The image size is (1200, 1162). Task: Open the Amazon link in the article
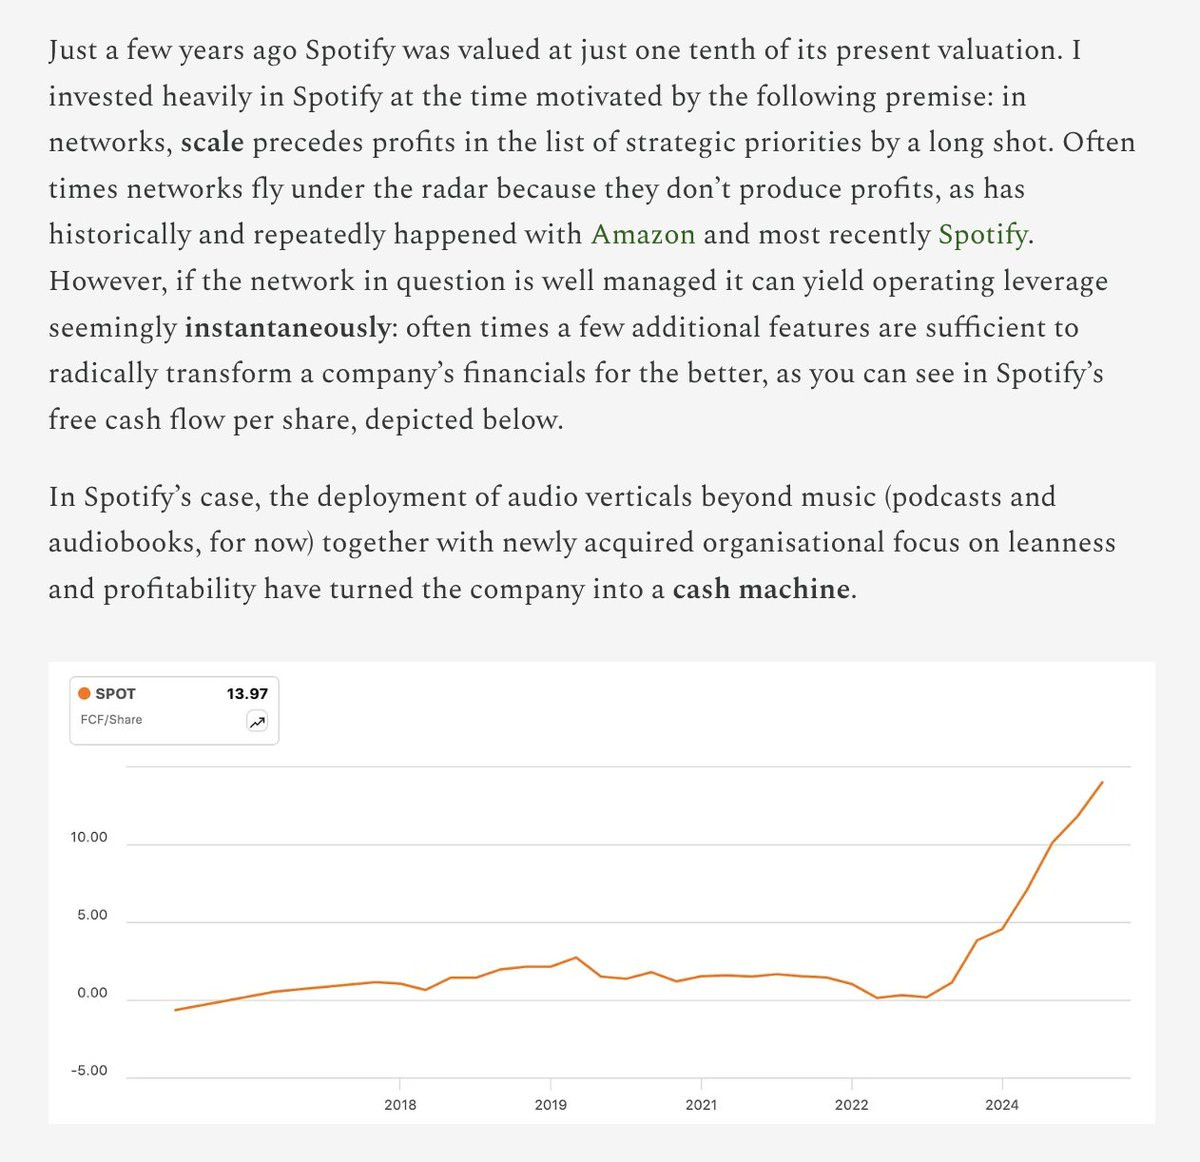[643, 235]
